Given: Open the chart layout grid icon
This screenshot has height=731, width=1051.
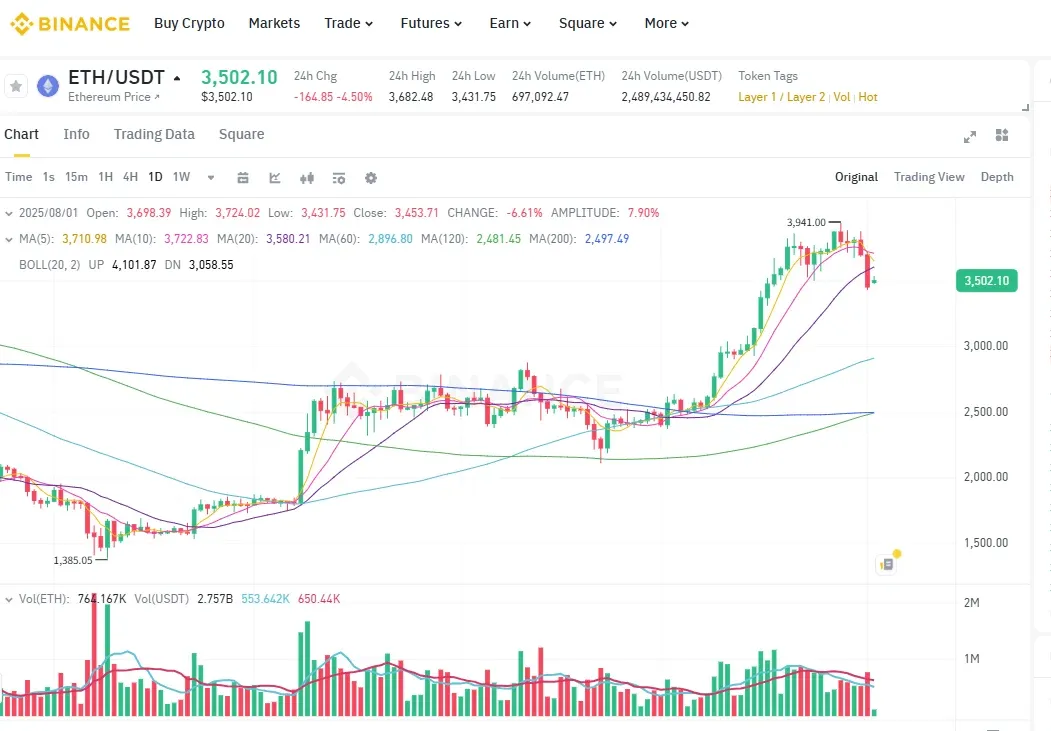Looking at the screenshot, I should click(1003, 136).
